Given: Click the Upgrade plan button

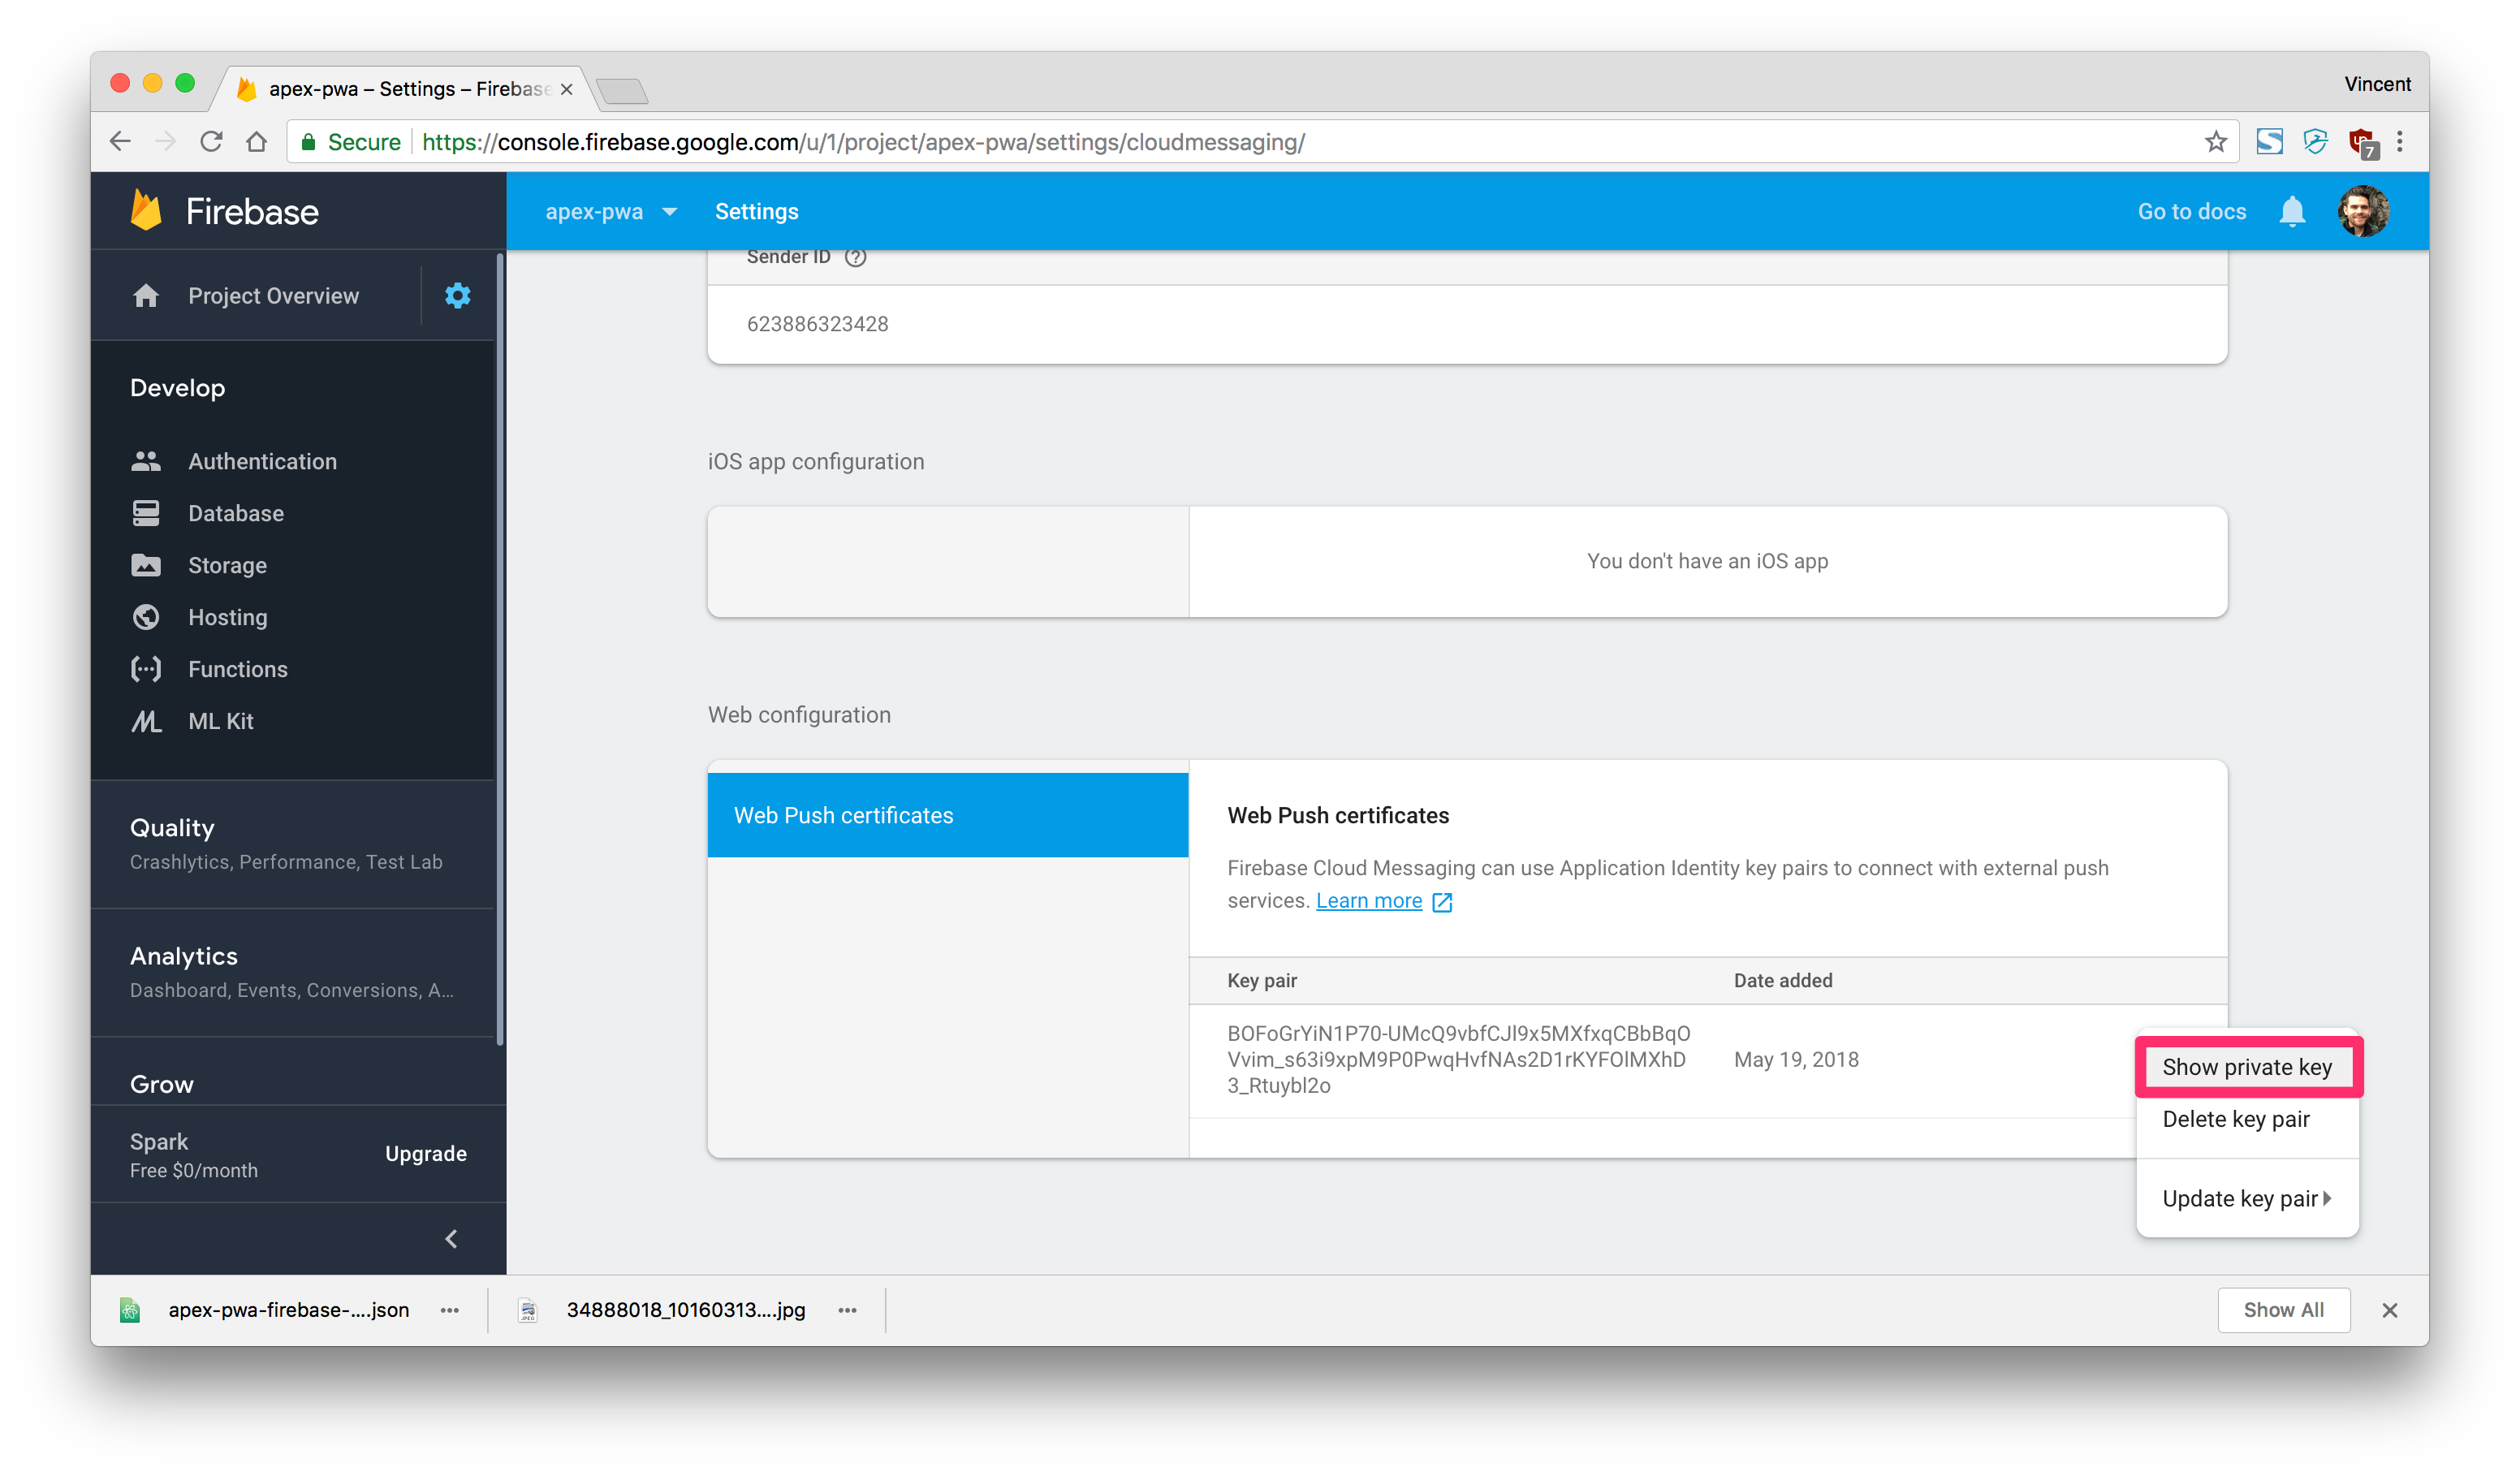Looking at the screenshot, I should [x=426, y=1153].
